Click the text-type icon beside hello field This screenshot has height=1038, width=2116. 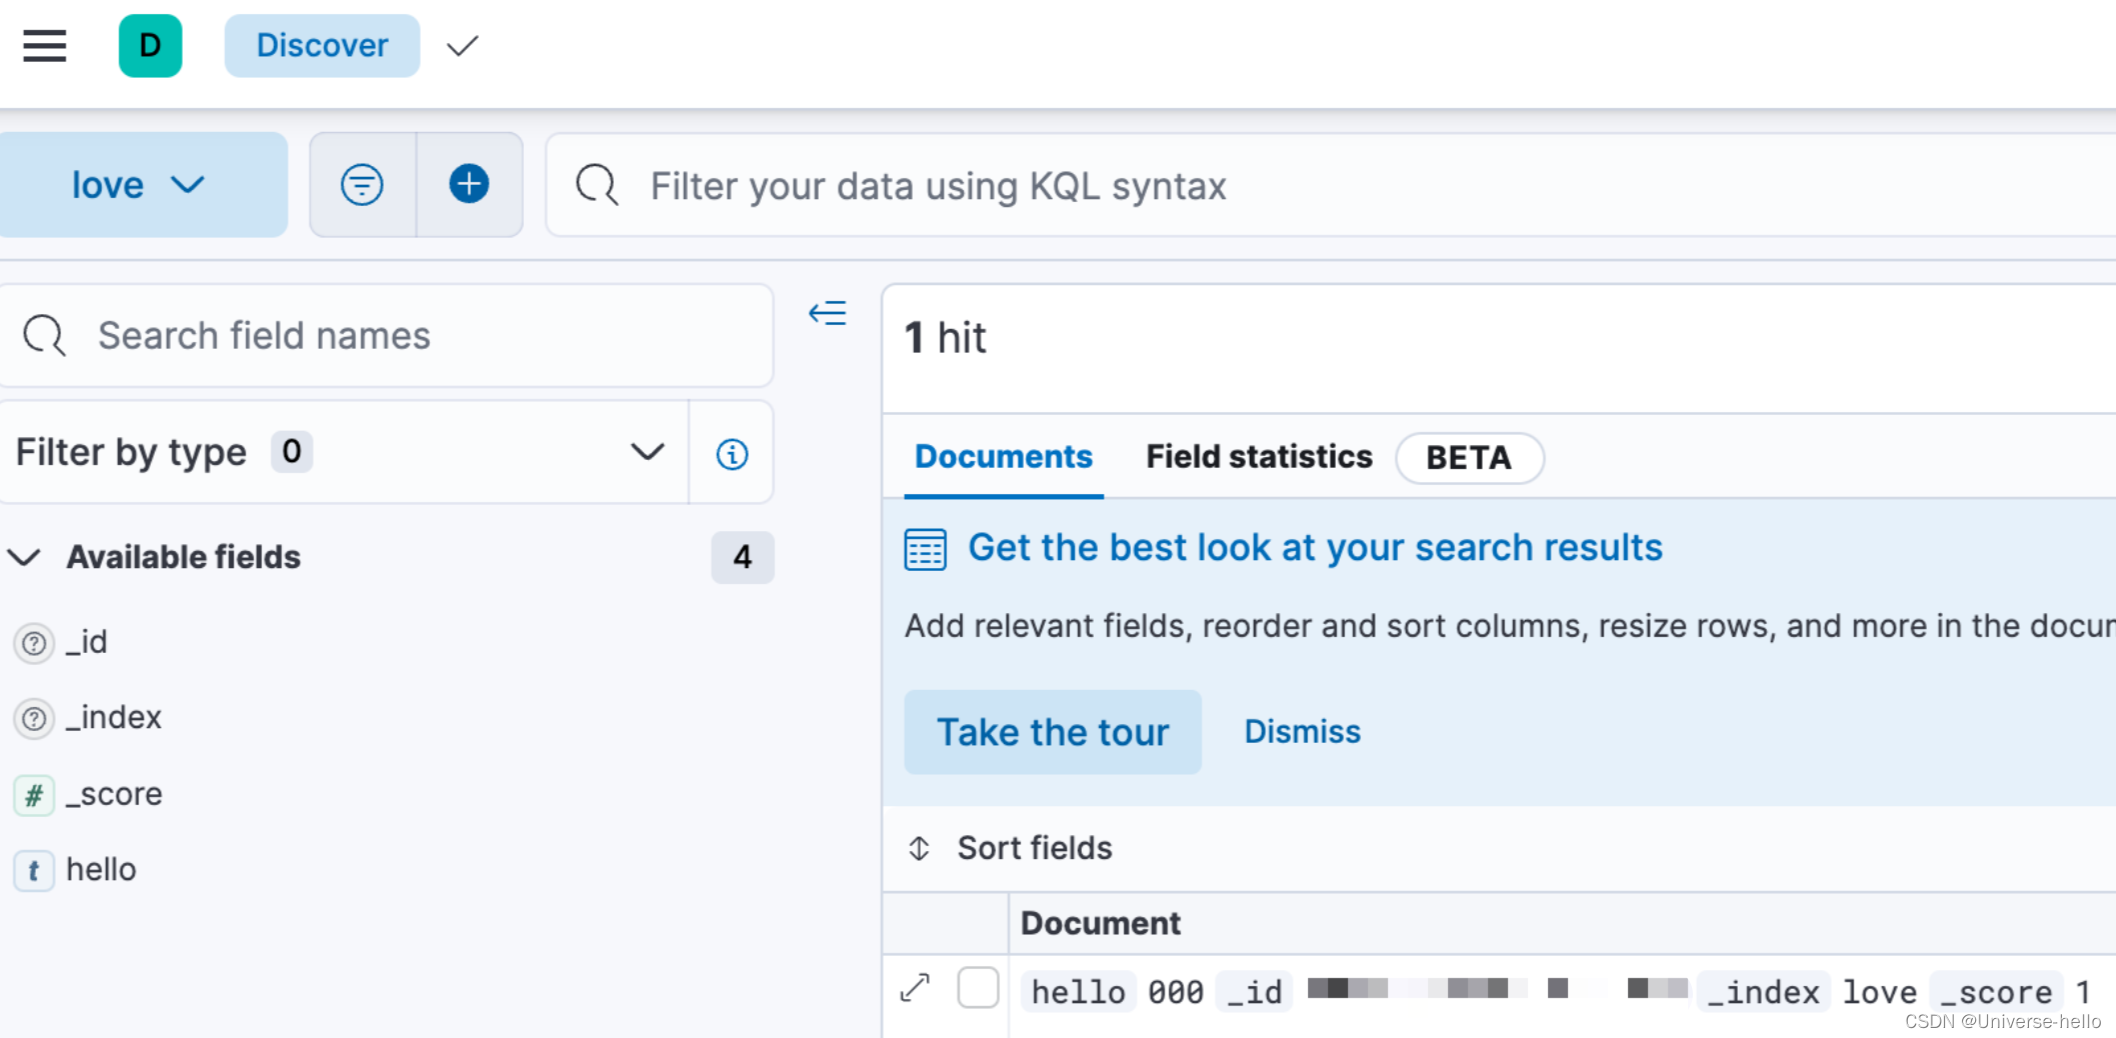coord(33,870)
